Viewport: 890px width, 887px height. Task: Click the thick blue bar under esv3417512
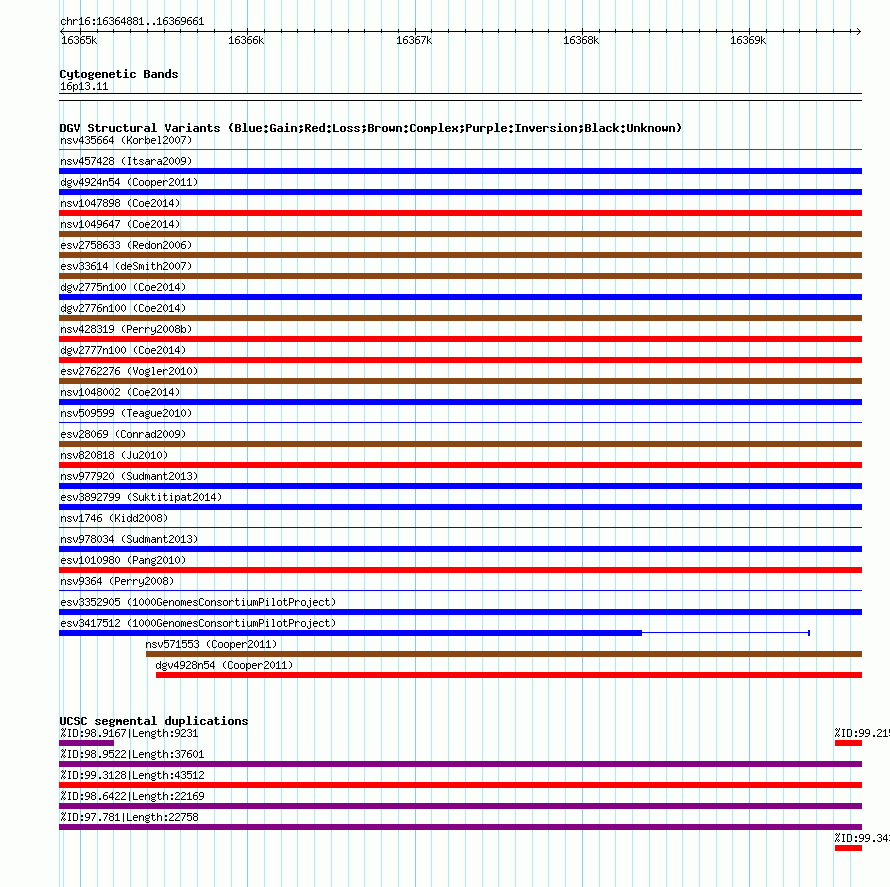pos(350,633)
